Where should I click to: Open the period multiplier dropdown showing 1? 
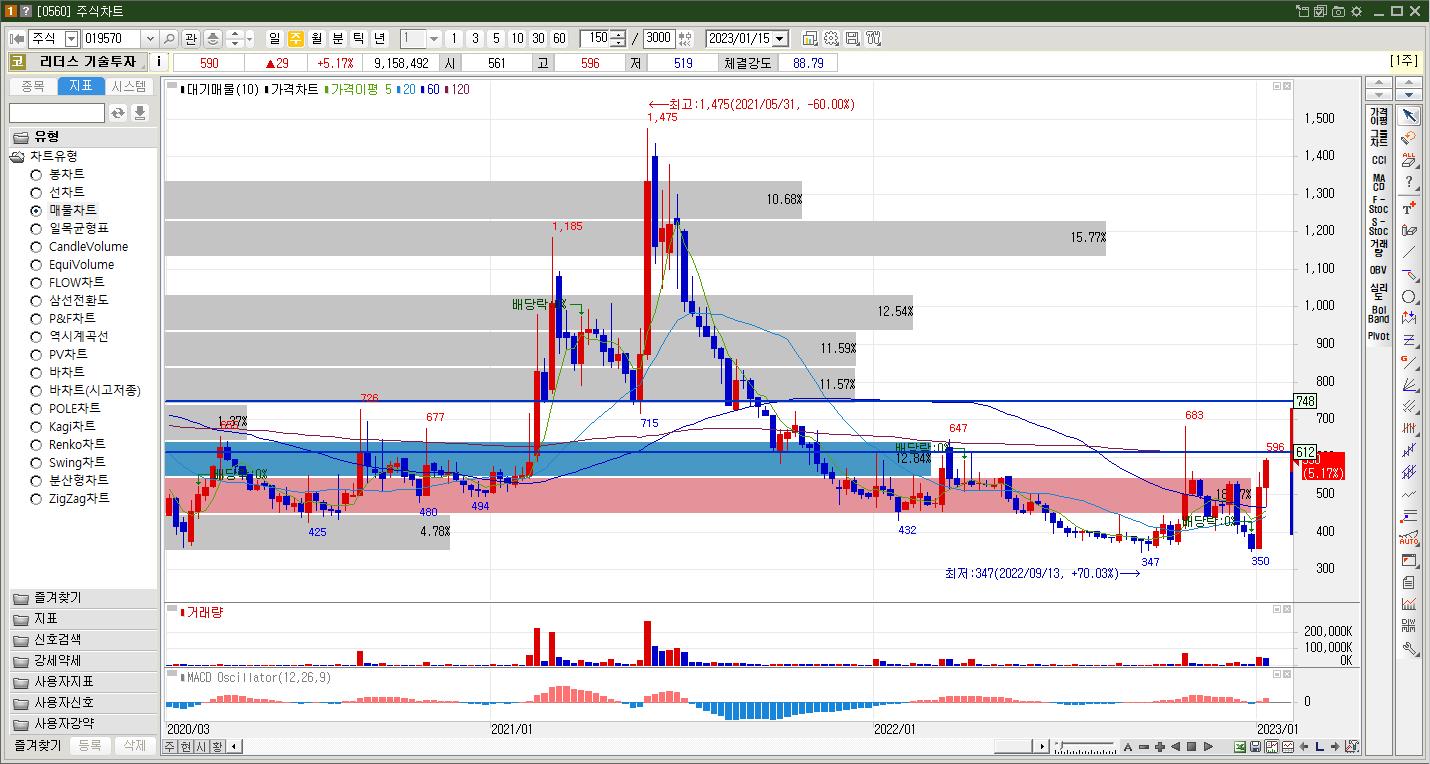(x=434, y=38)
